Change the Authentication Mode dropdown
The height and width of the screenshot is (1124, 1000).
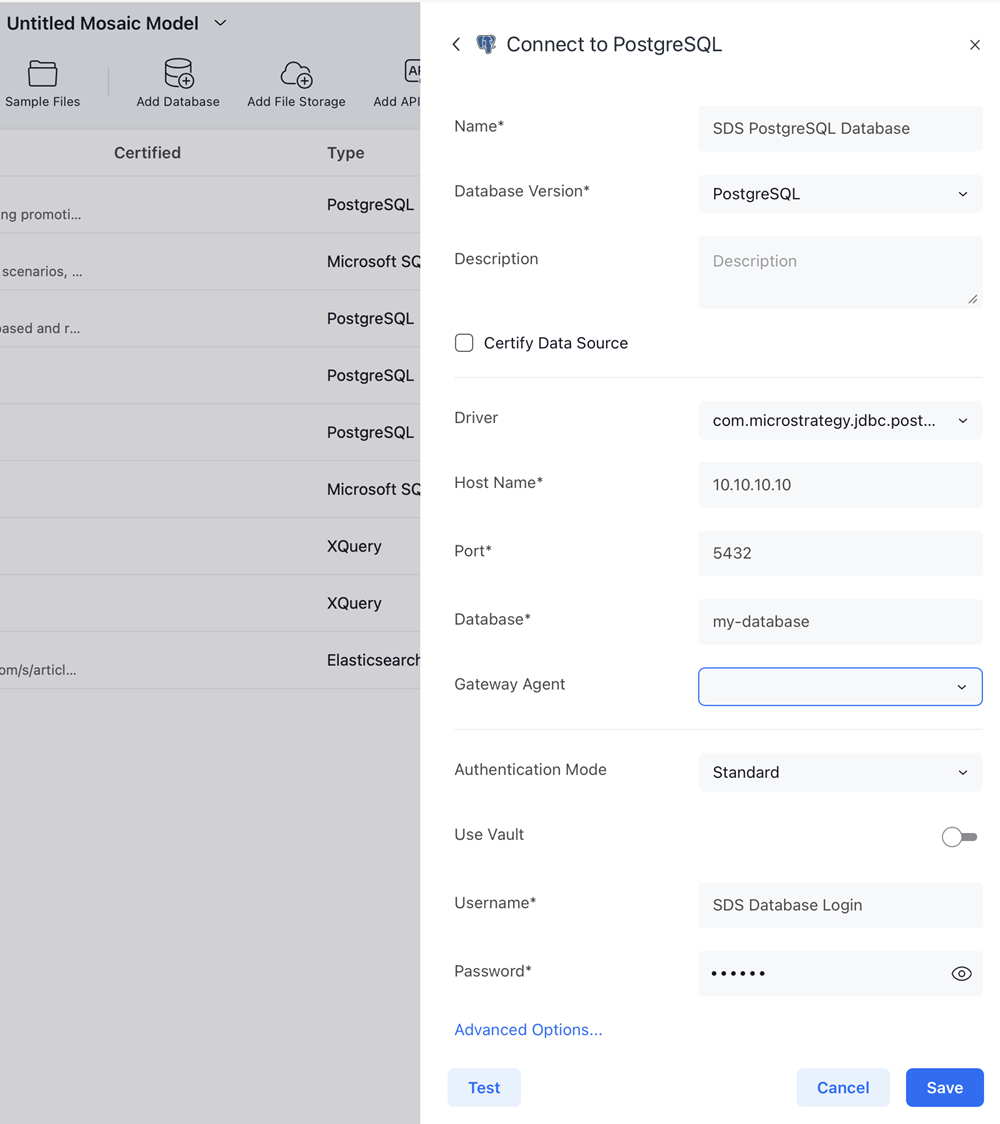click(839, 772)
